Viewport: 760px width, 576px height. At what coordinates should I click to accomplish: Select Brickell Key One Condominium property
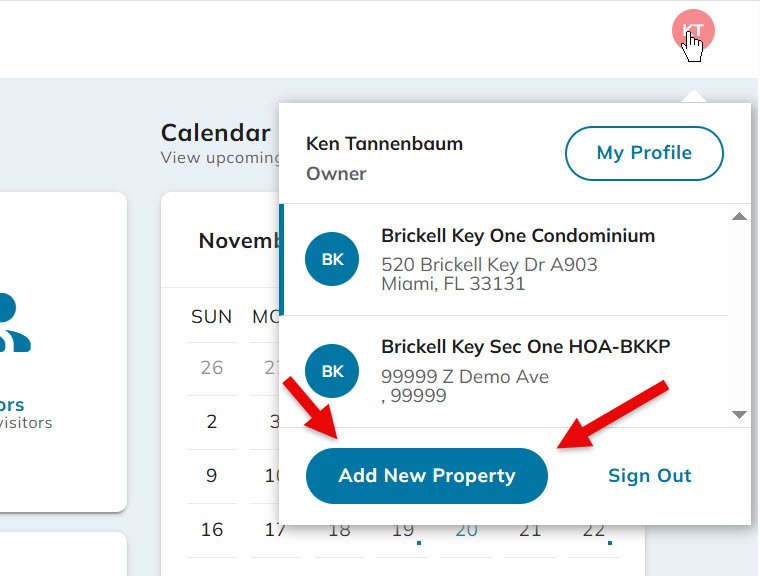pyautogui.click(x=518, y=237)
